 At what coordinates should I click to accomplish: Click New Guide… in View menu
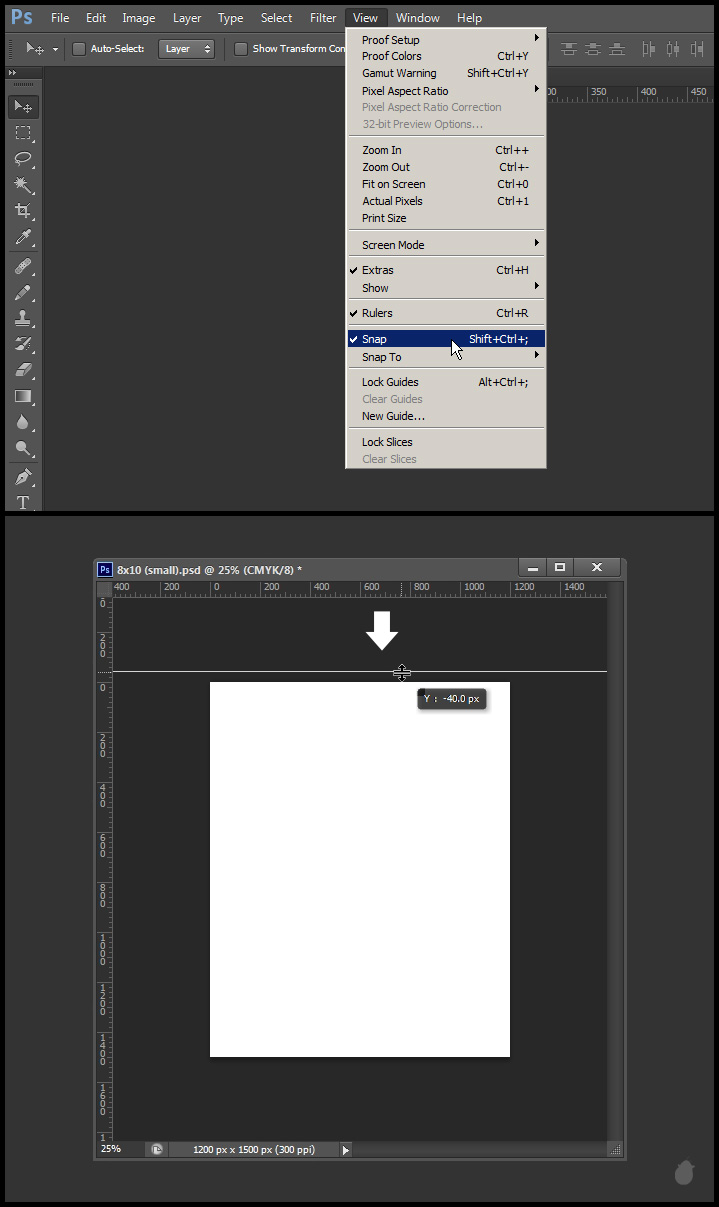click(393, 416)
